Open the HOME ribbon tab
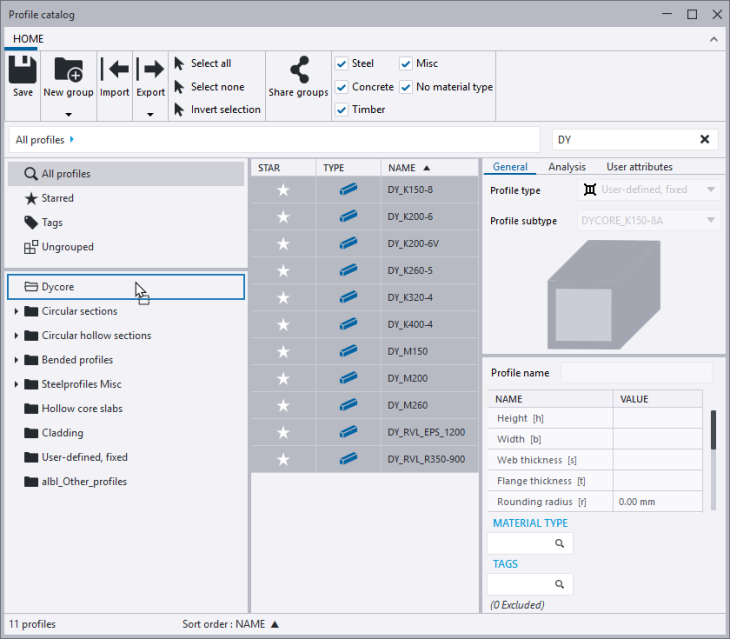The image size is (730, 639). [x=28, y=39]
